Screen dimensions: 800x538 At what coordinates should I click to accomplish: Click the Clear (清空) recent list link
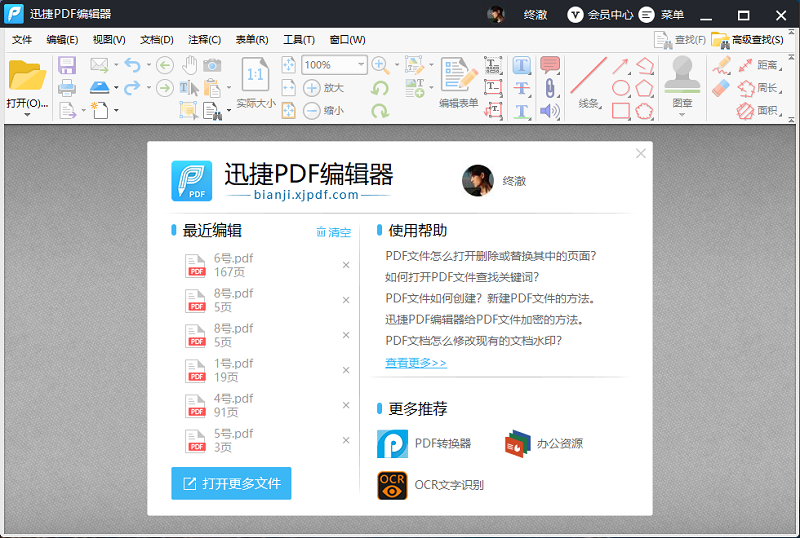click(334, 232)
